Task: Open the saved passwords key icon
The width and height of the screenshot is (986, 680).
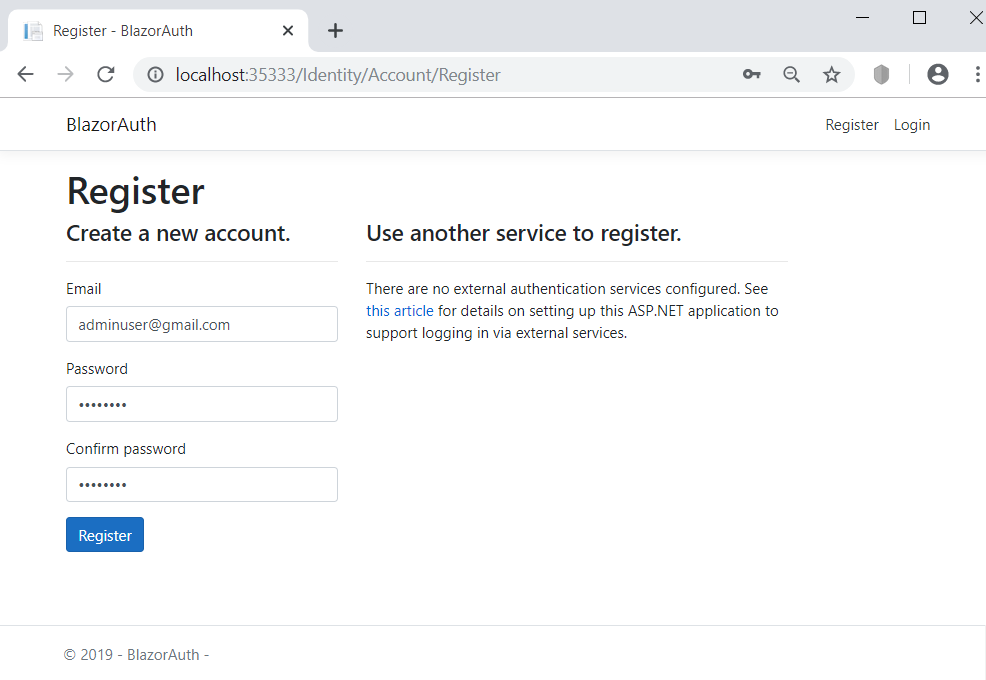Action: point(751,74)
